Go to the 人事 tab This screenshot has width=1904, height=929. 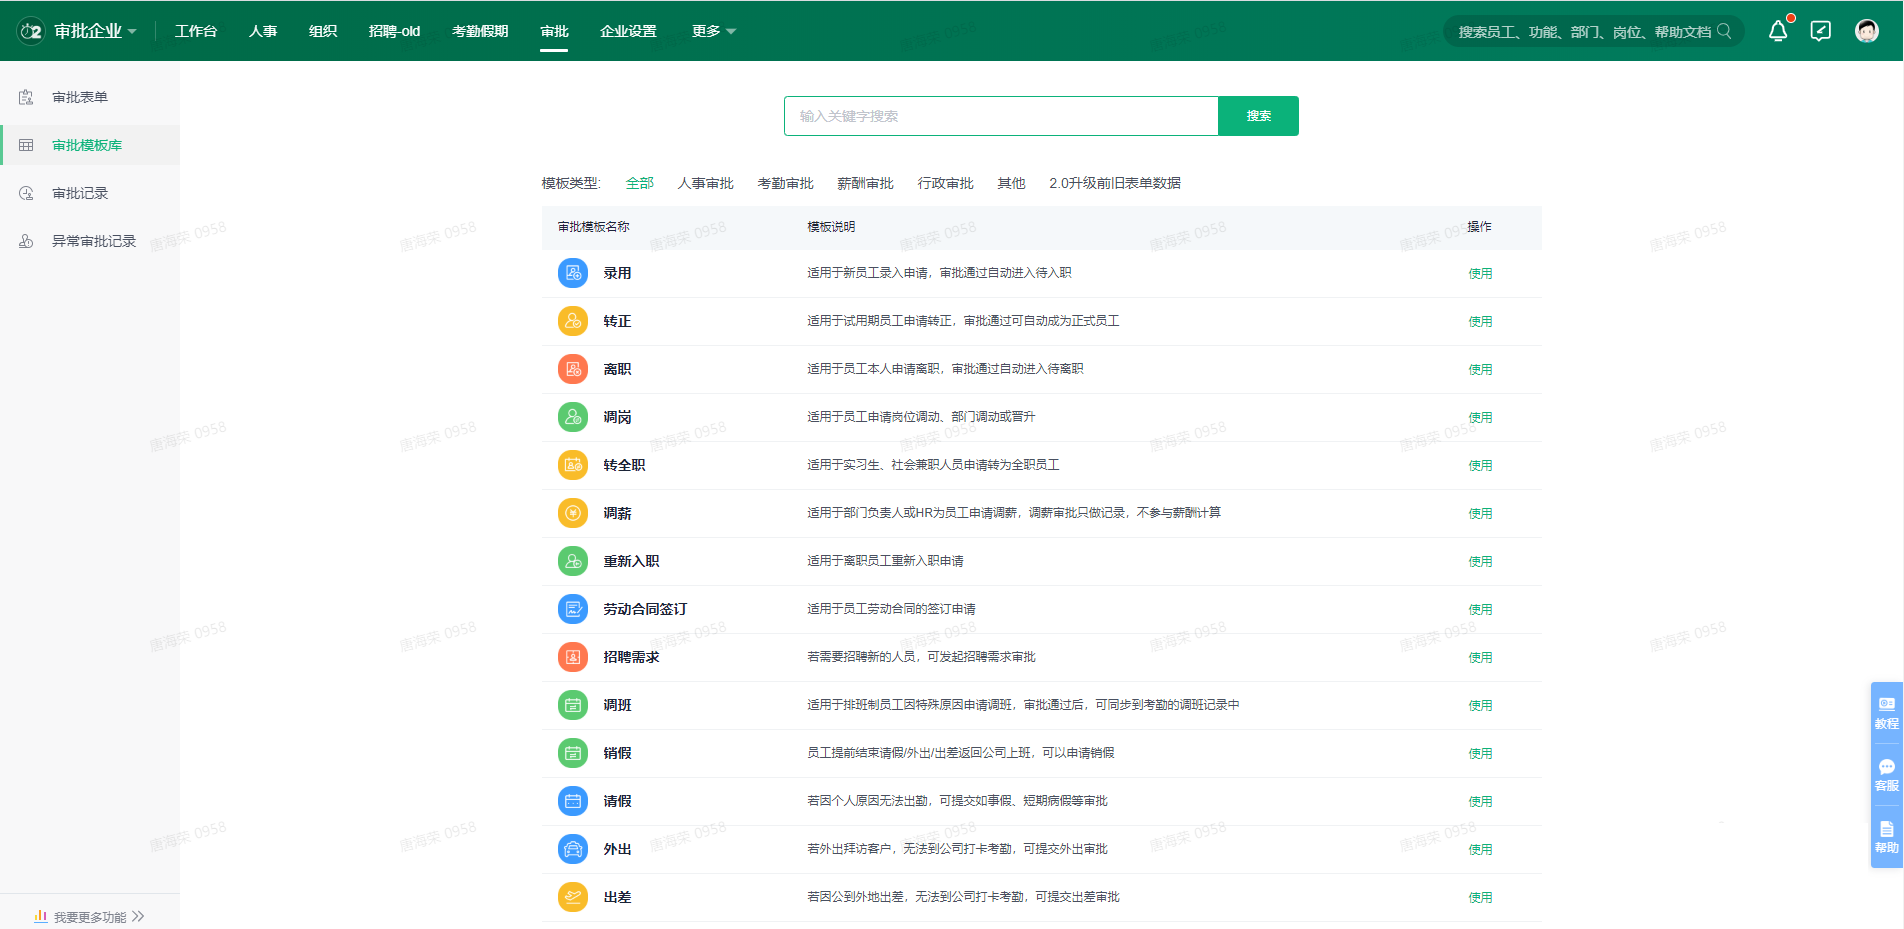pos(263,31)
